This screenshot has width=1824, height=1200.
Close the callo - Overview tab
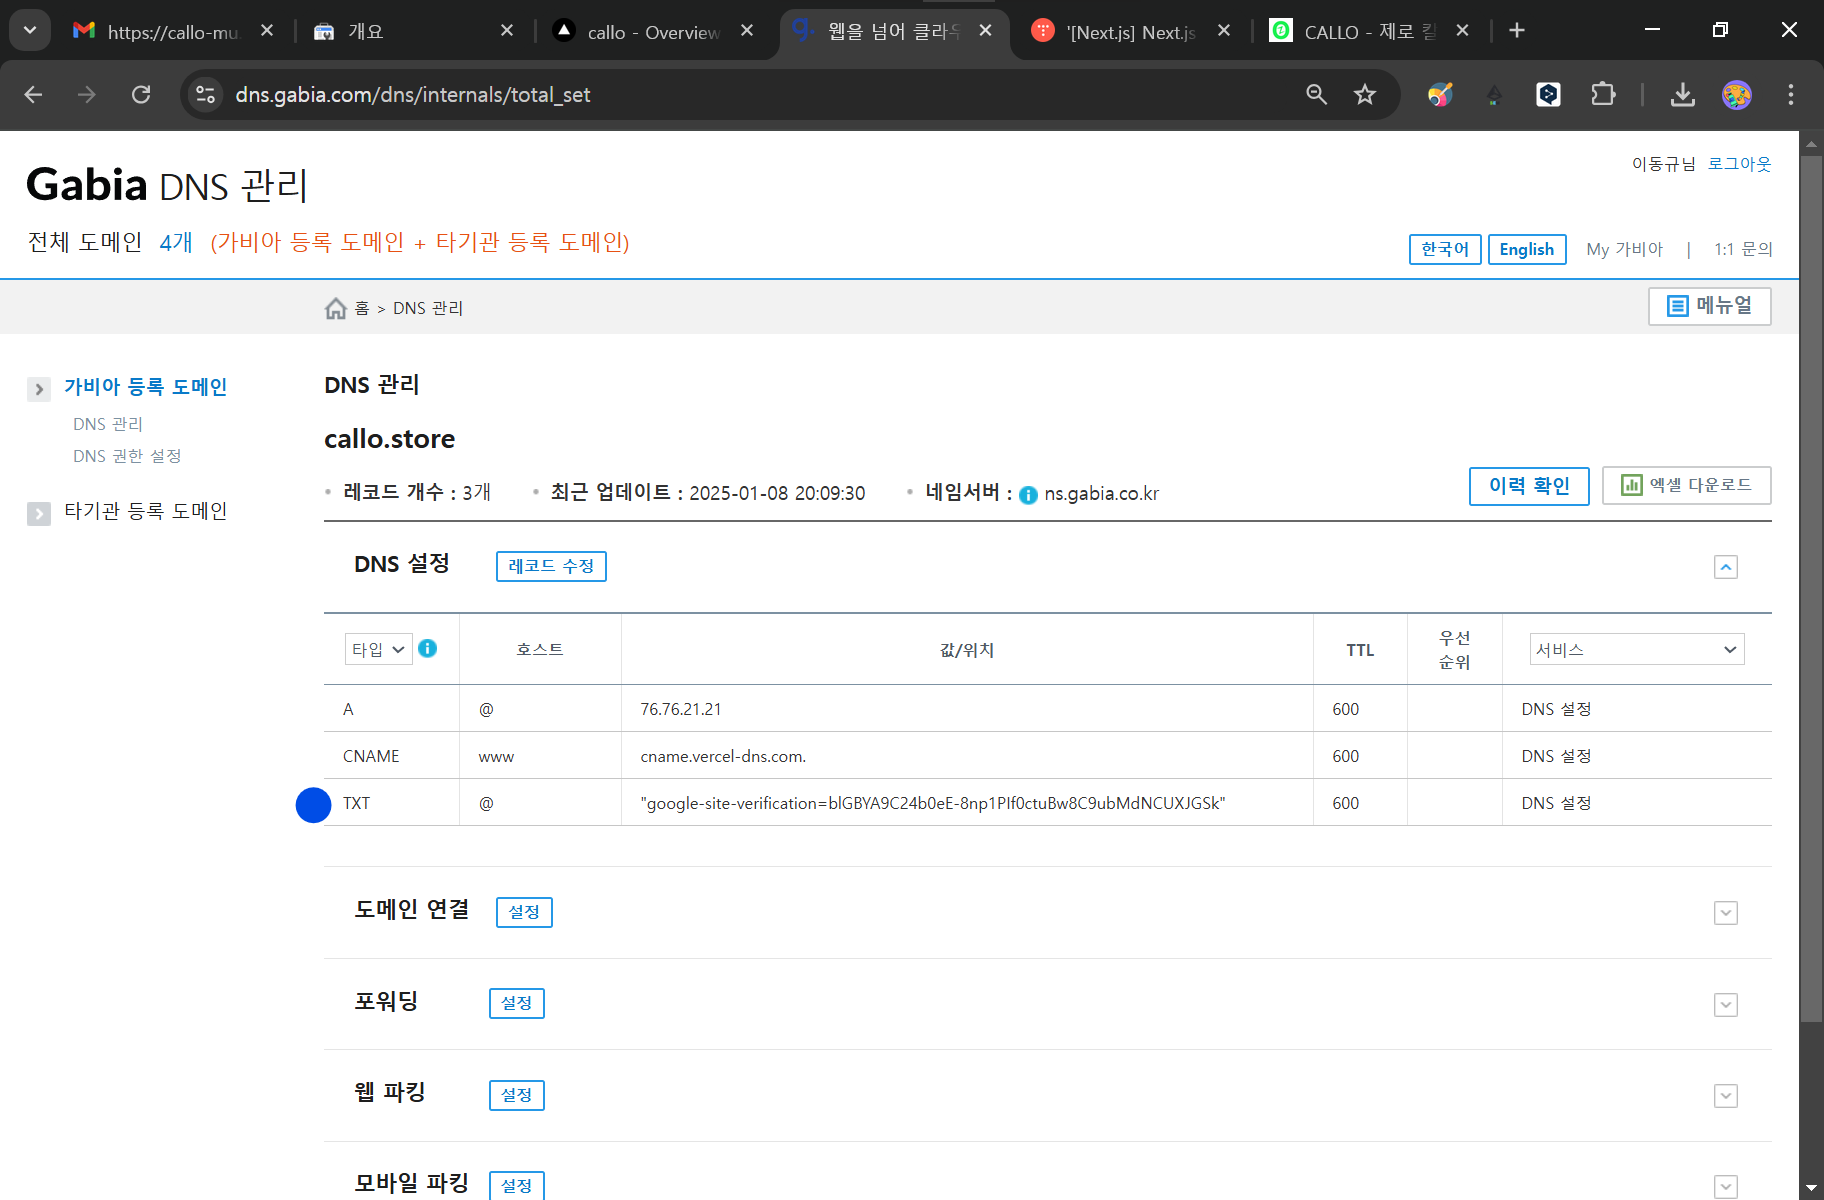point(747,31)
